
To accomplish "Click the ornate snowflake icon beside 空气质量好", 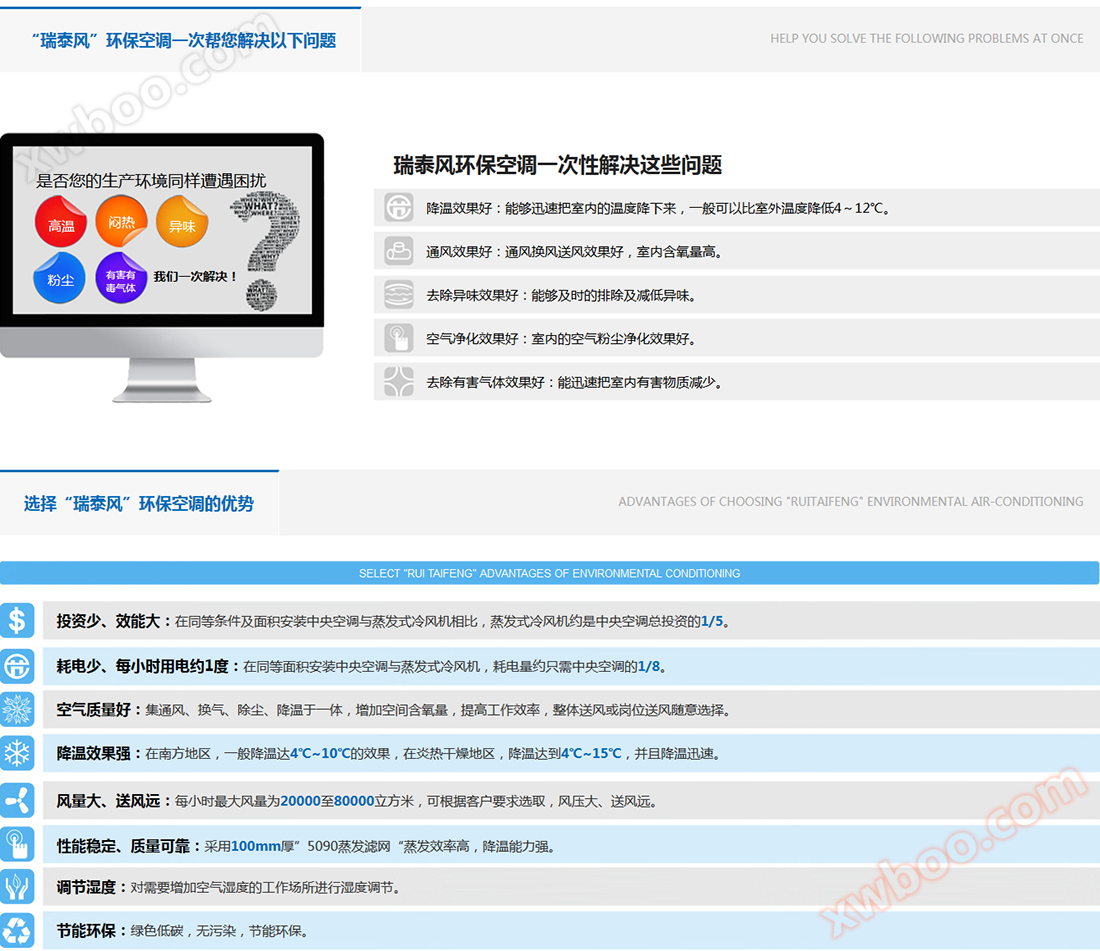I will (x=17, y=709).
